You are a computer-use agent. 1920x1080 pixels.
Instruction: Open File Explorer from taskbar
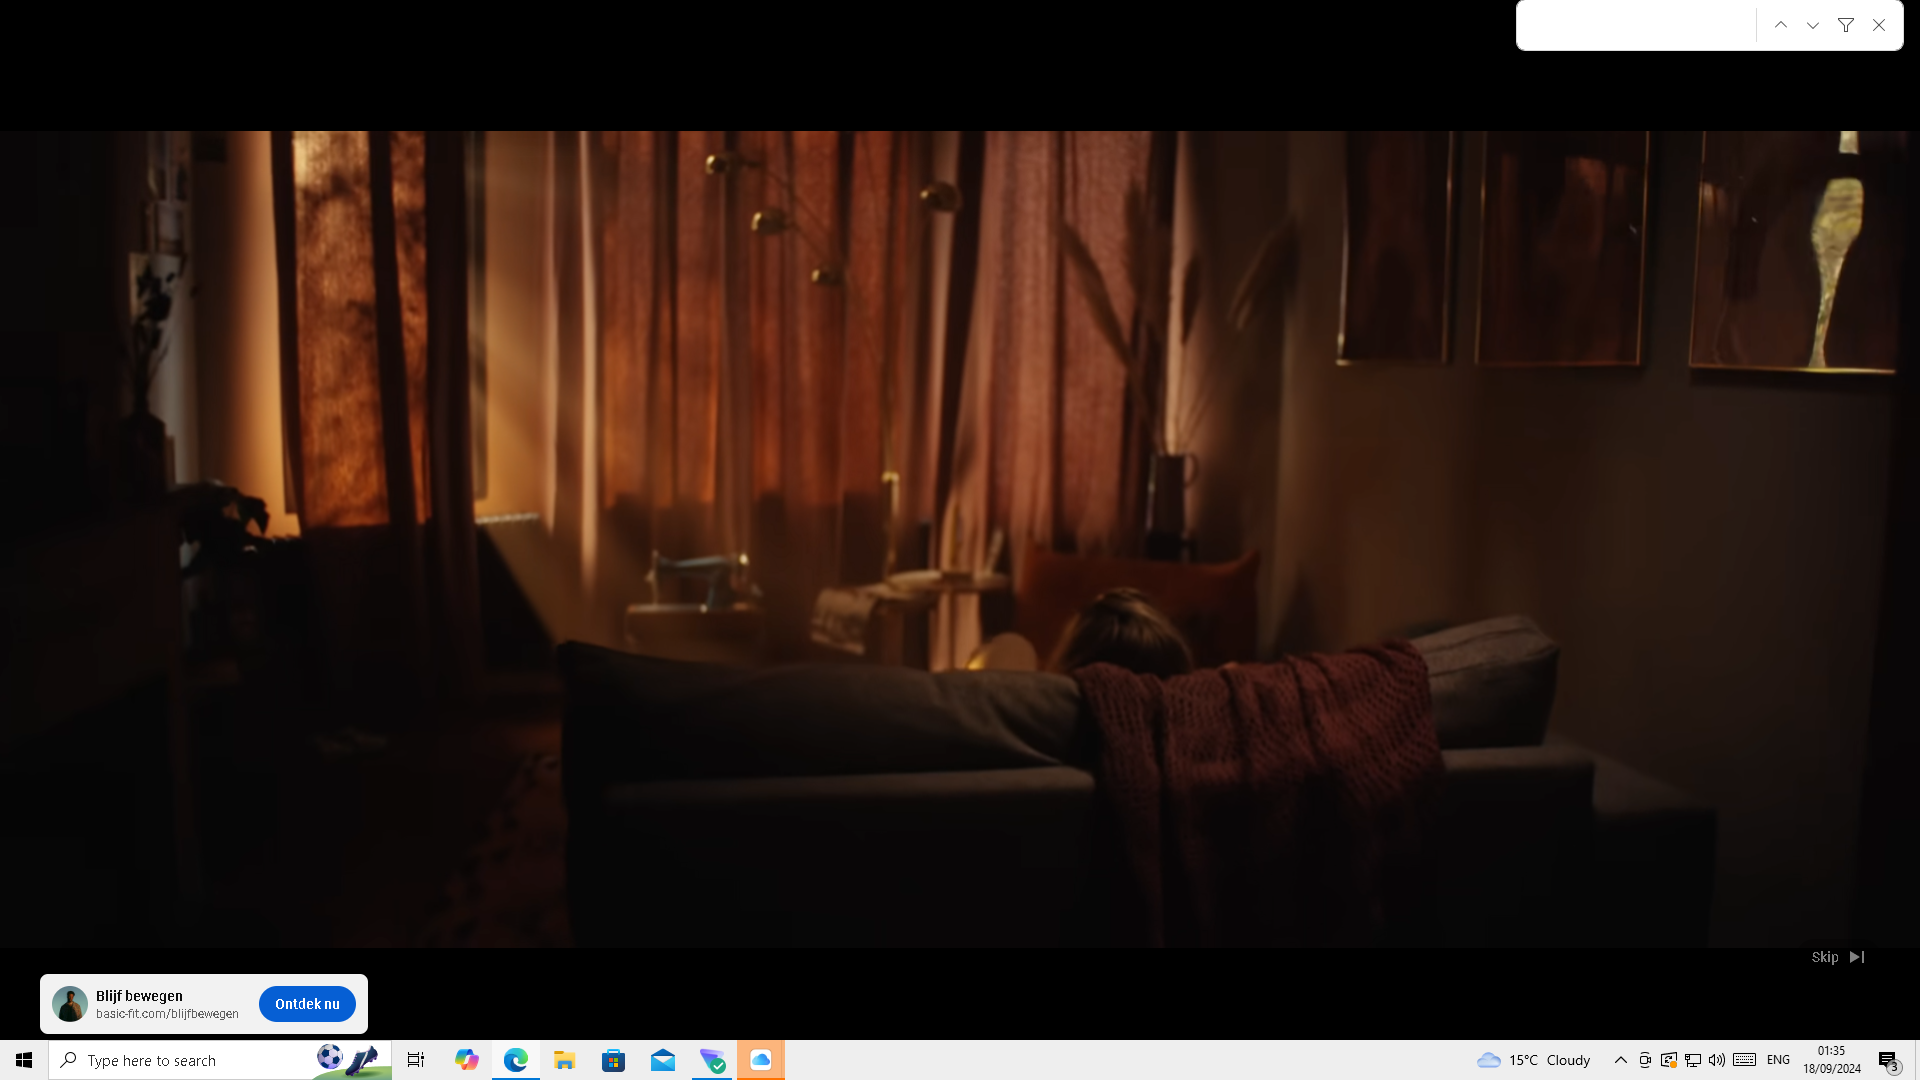coord(564,1060)
